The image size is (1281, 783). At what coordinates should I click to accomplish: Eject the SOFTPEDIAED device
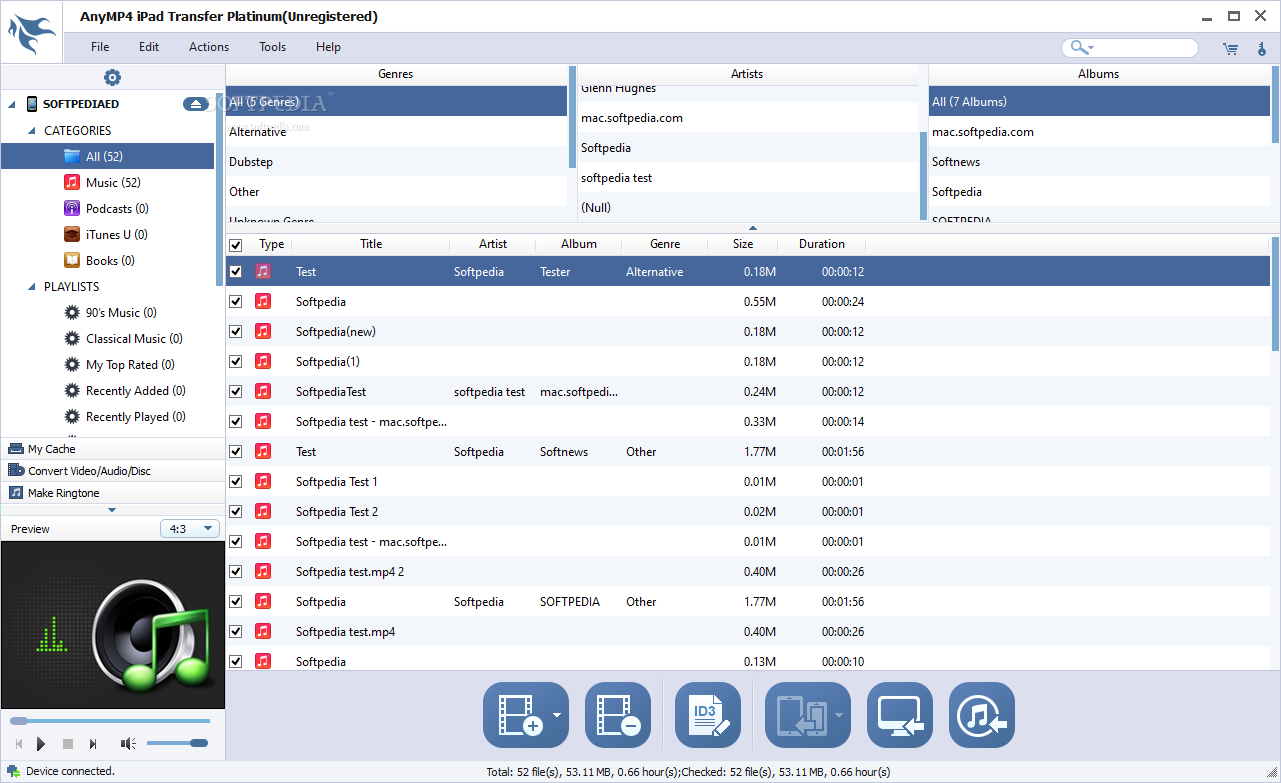[195, 104]
